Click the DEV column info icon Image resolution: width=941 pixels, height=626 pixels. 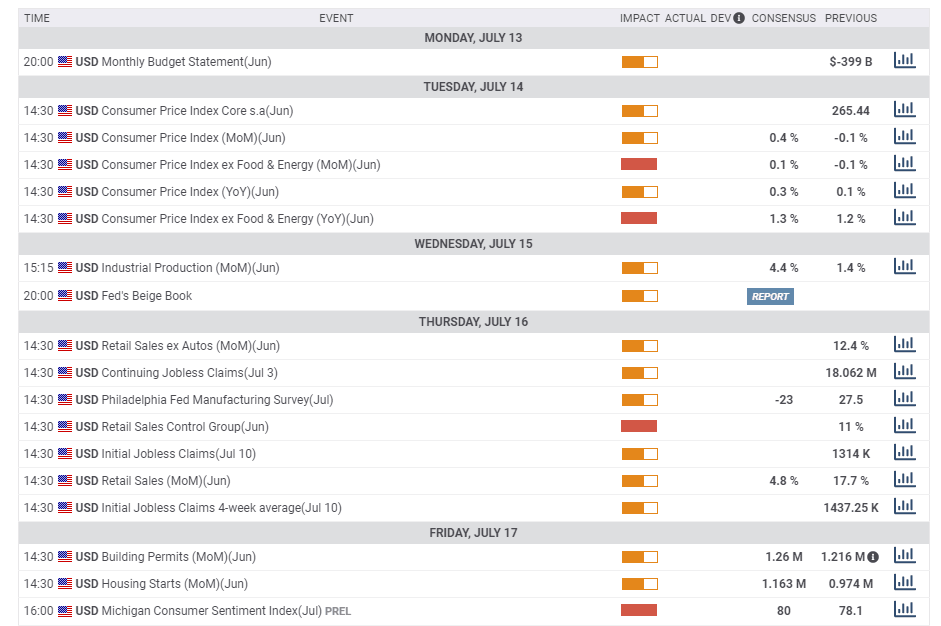[x=739, y=18]
